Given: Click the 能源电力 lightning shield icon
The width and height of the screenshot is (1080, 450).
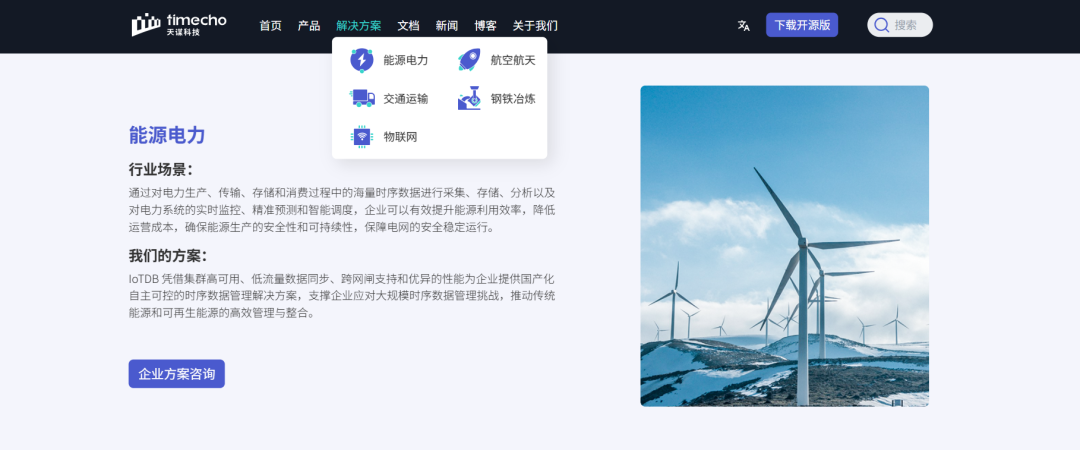Looking at the screenshot, I should coord(362,61).
